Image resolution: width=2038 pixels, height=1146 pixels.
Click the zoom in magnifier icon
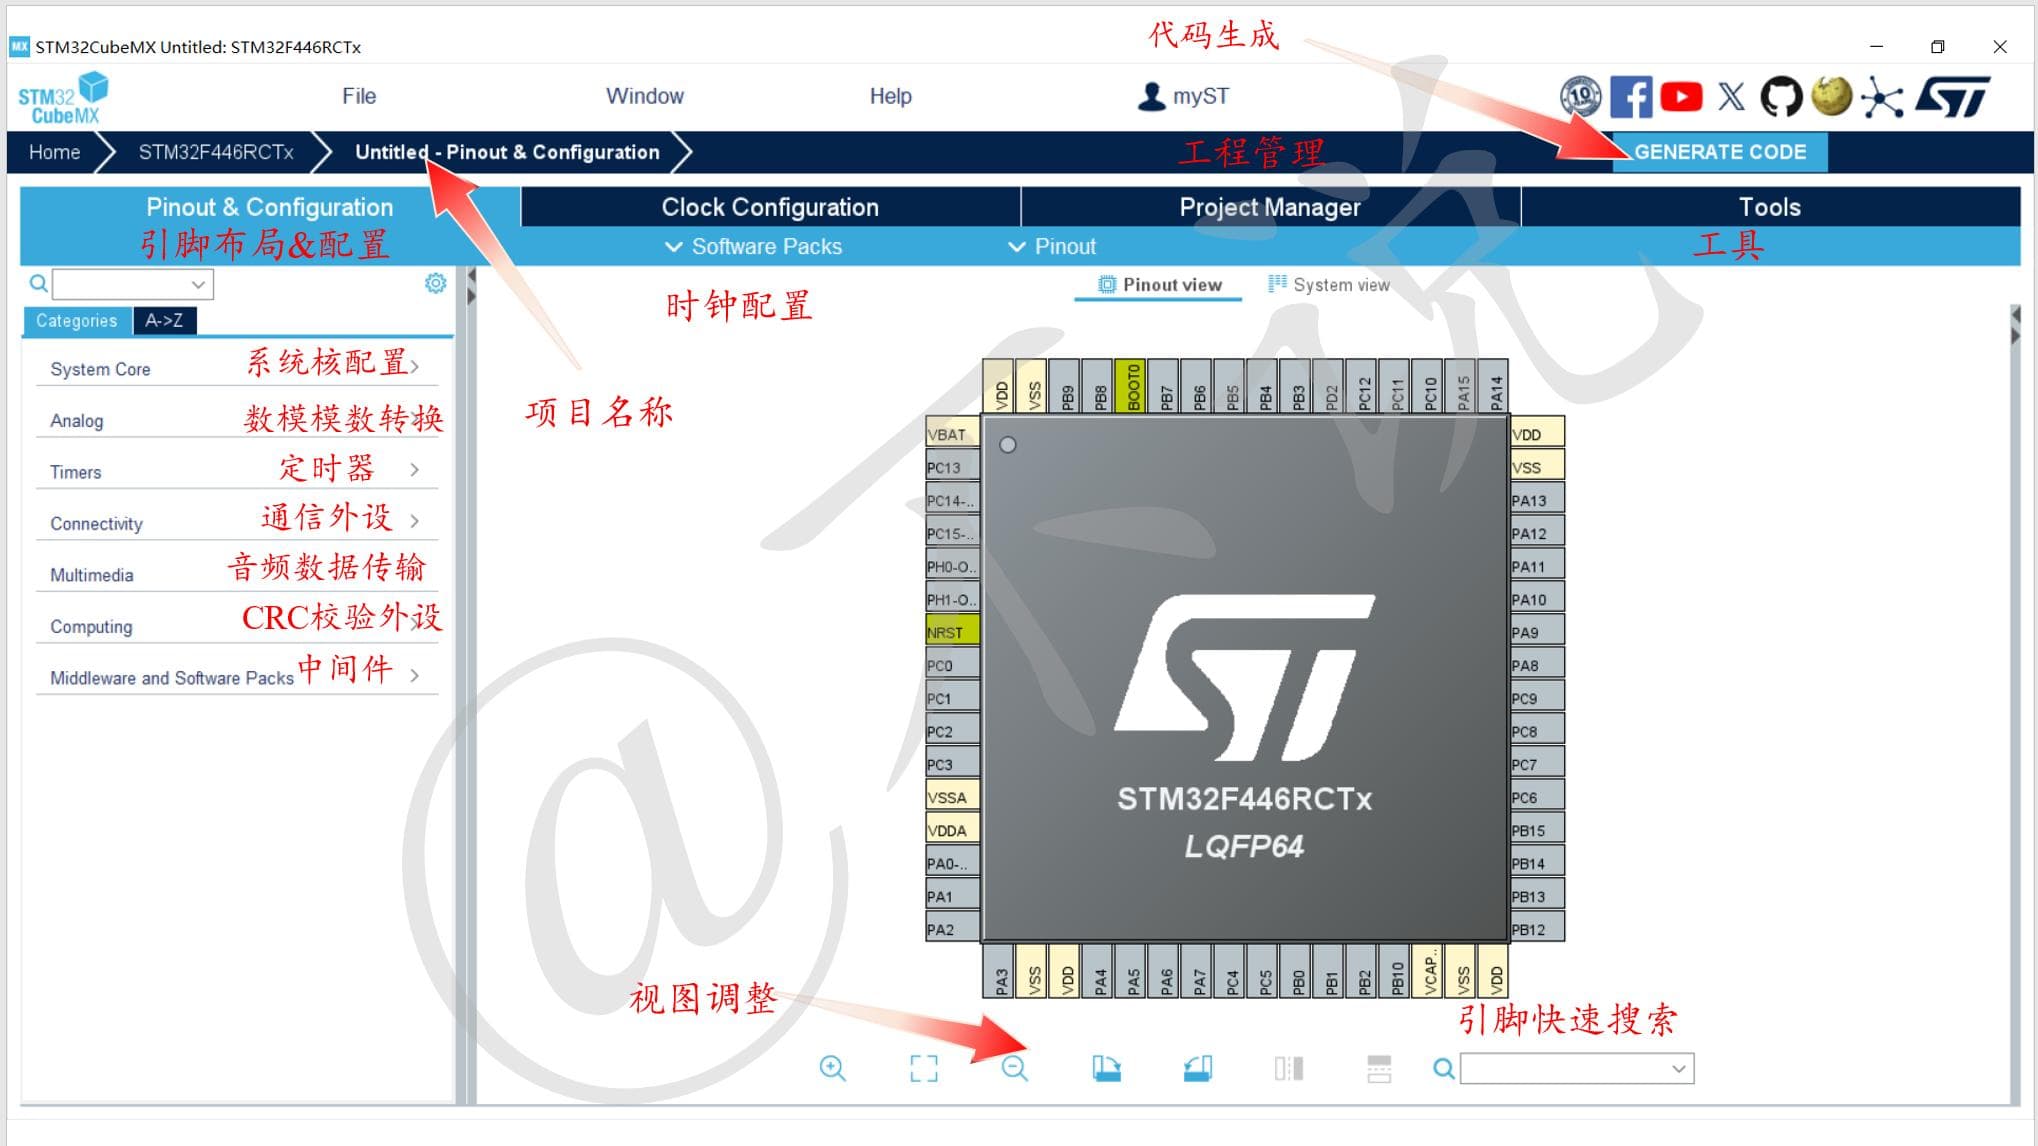pyautogui.click(x=832, y=1068)
